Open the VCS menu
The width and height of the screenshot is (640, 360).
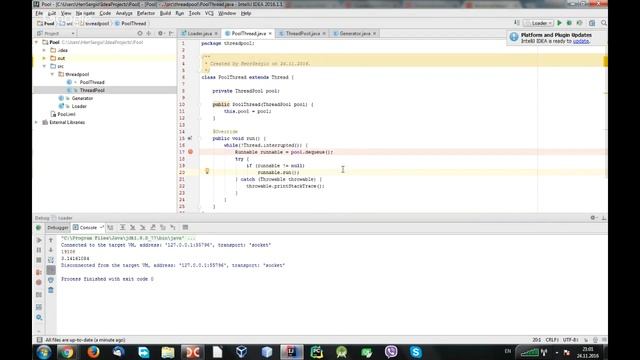click(x=209, y=13)
